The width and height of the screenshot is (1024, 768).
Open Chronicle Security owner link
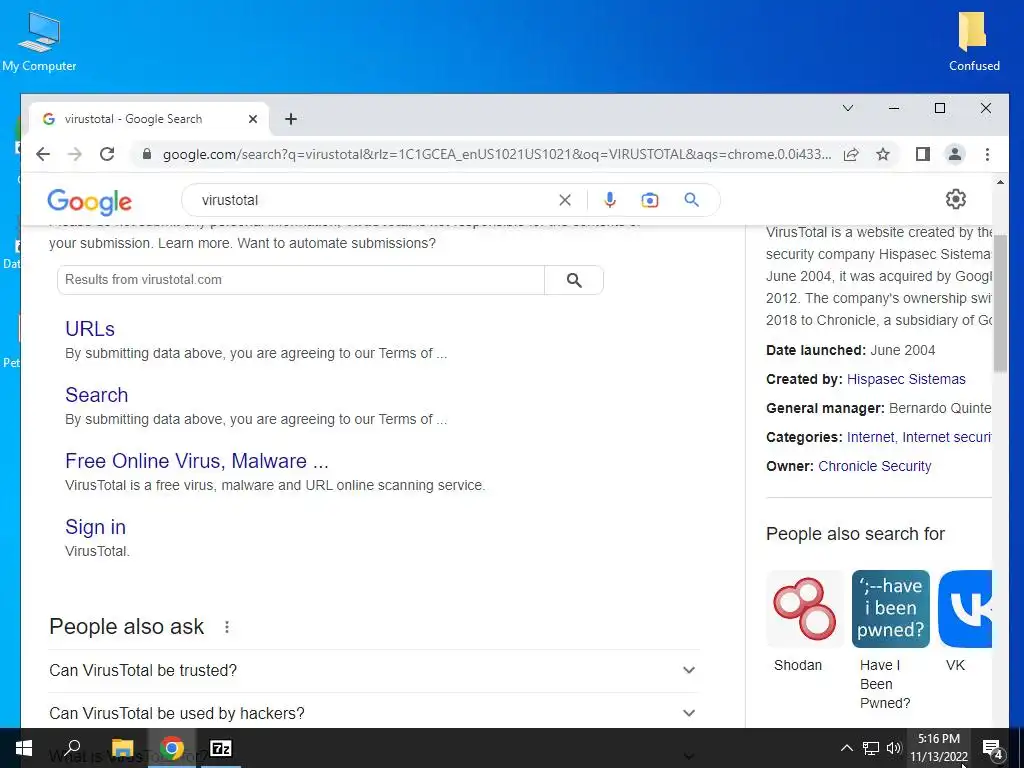pyautogui.click(x=874, y=466)
